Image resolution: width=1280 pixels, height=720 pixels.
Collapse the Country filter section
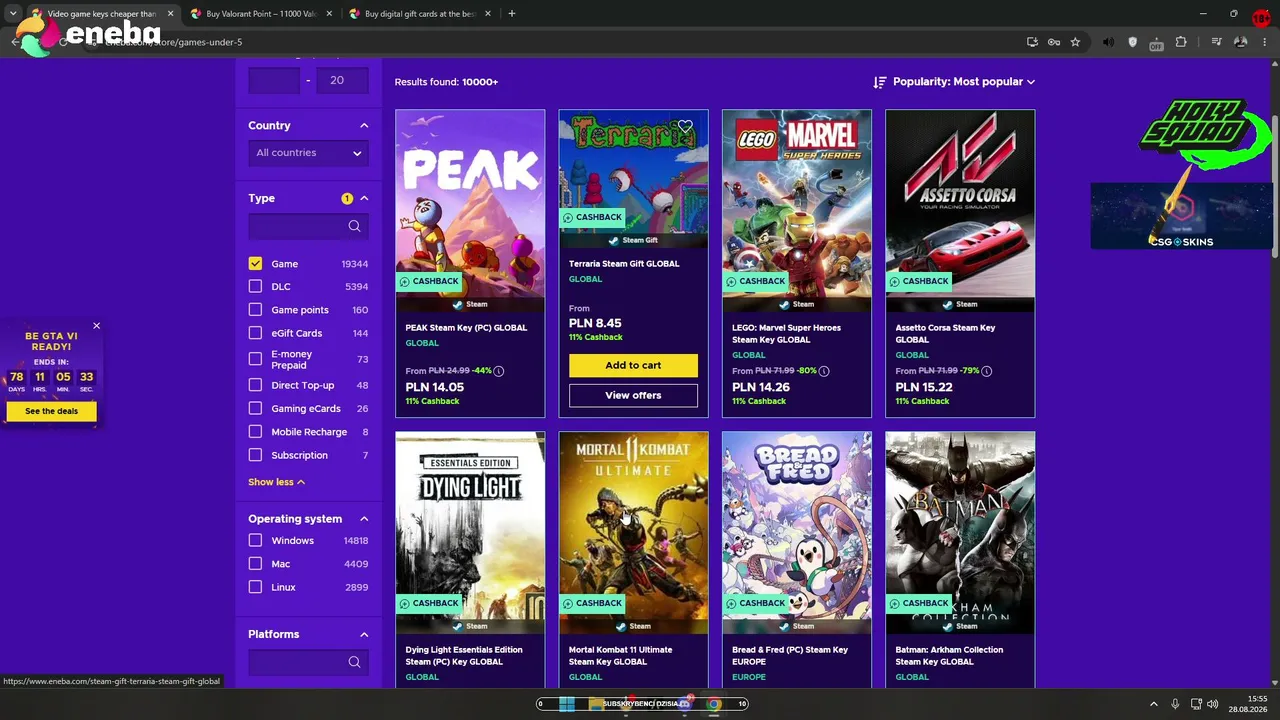(x=364, y=126)
